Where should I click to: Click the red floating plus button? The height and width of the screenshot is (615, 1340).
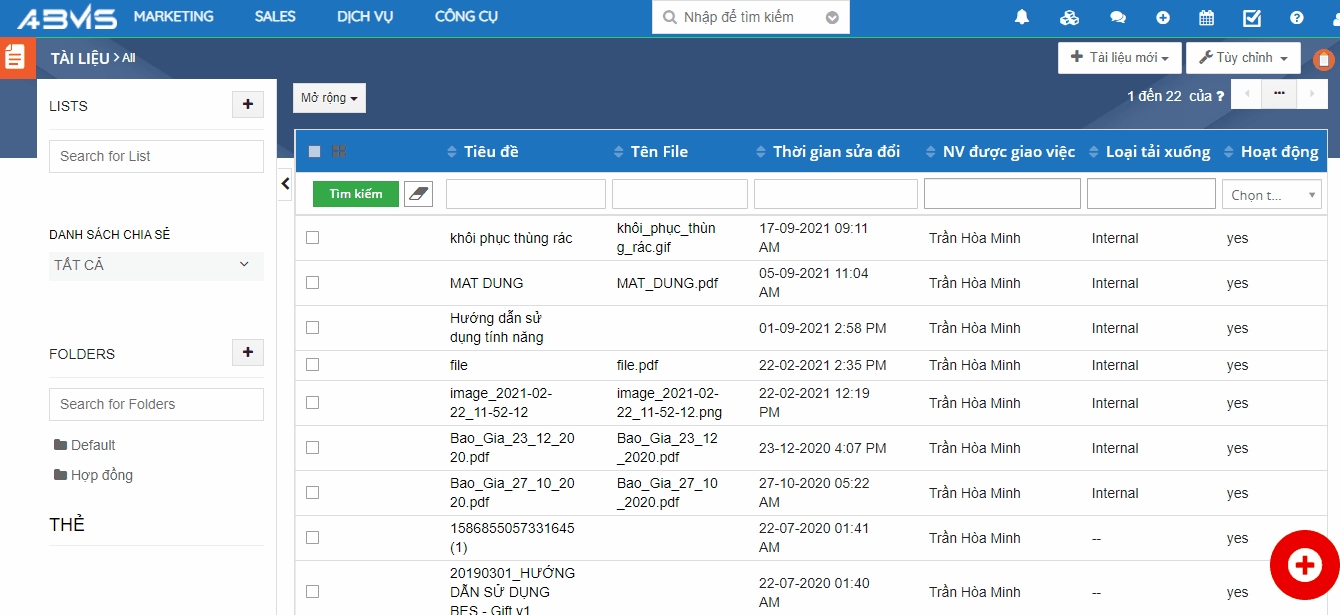pos(1304,565)
